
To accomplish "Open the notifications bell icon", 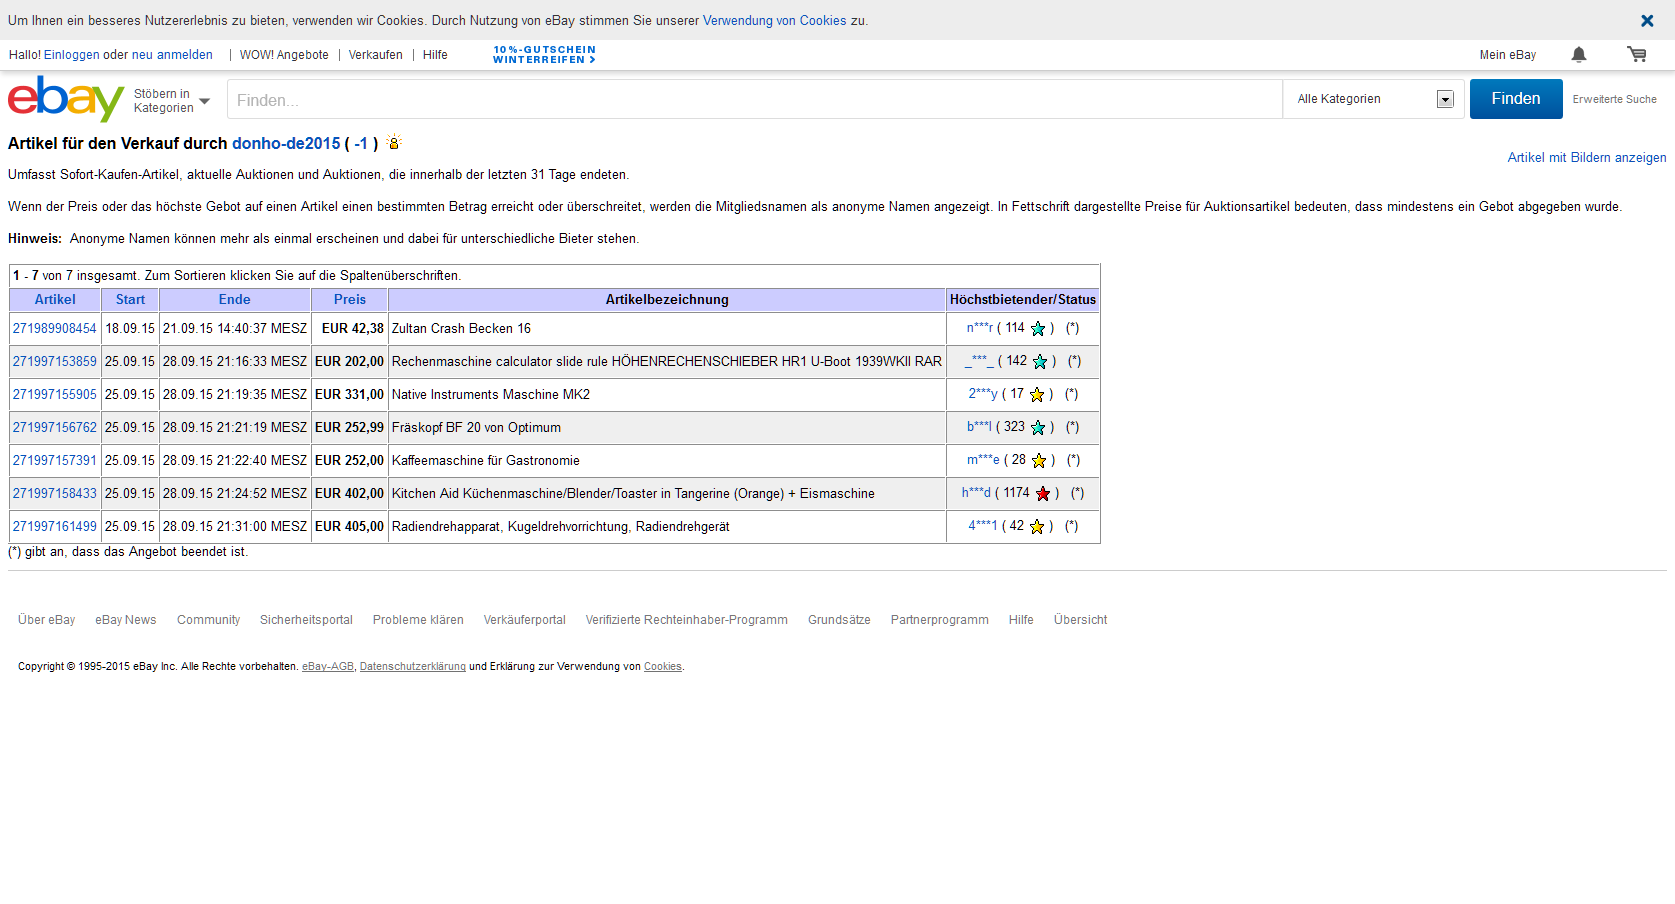I will click(1579, 55).
